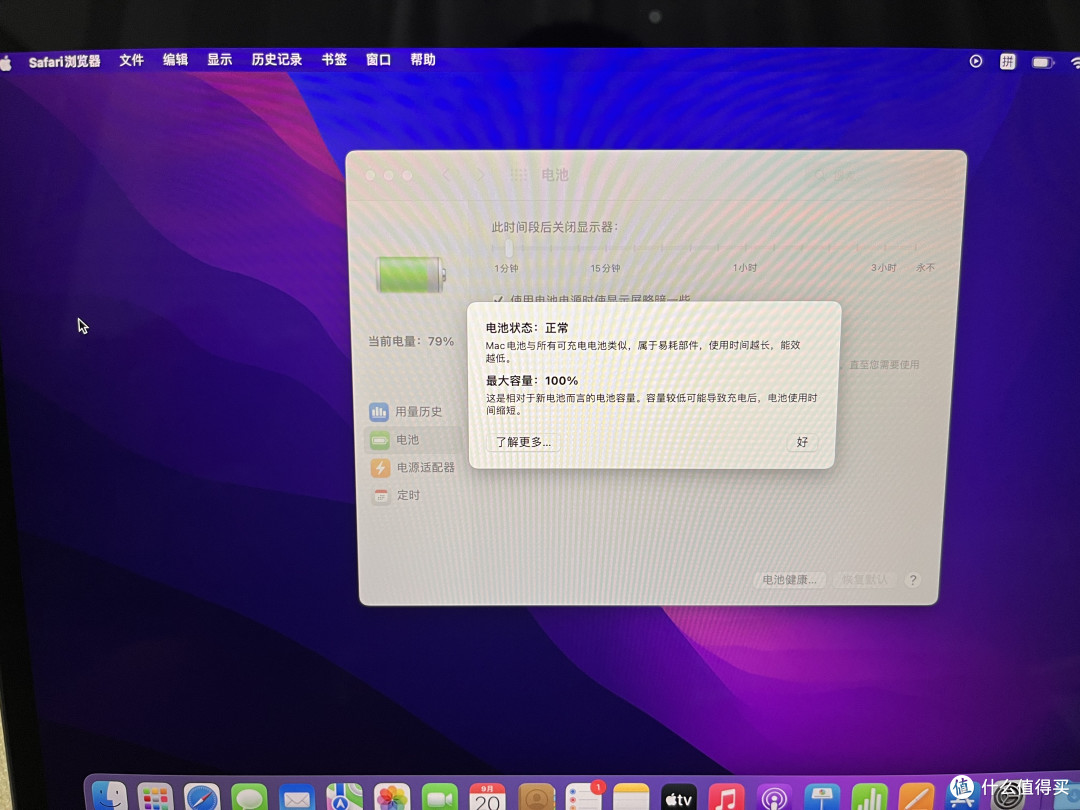Open Maps from the Dock

344,798
